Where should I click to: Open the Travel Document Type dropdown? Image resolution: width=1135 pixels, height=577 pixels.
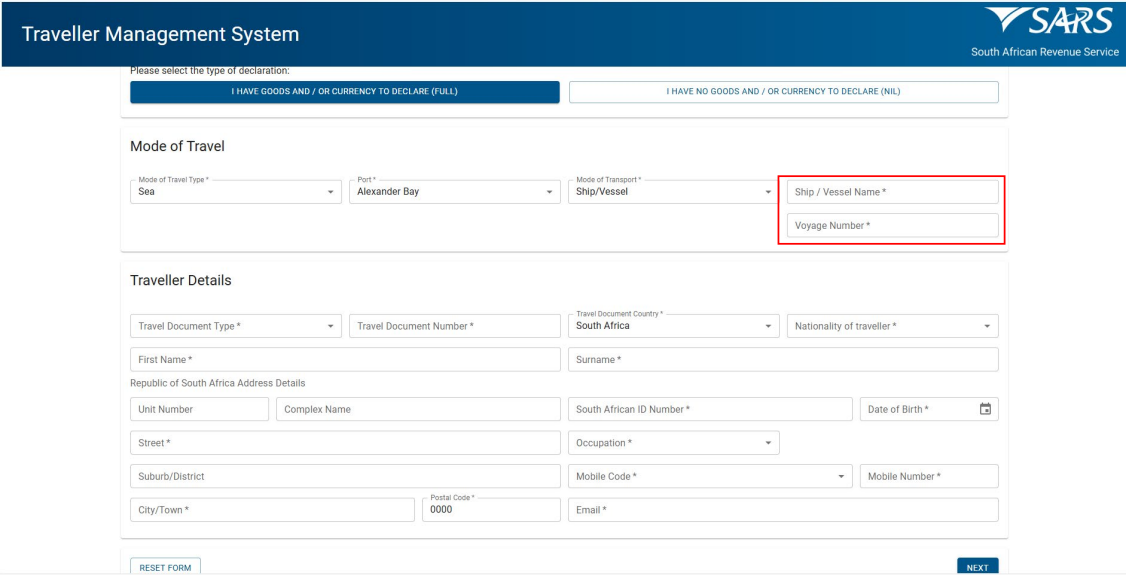(235, 326)
